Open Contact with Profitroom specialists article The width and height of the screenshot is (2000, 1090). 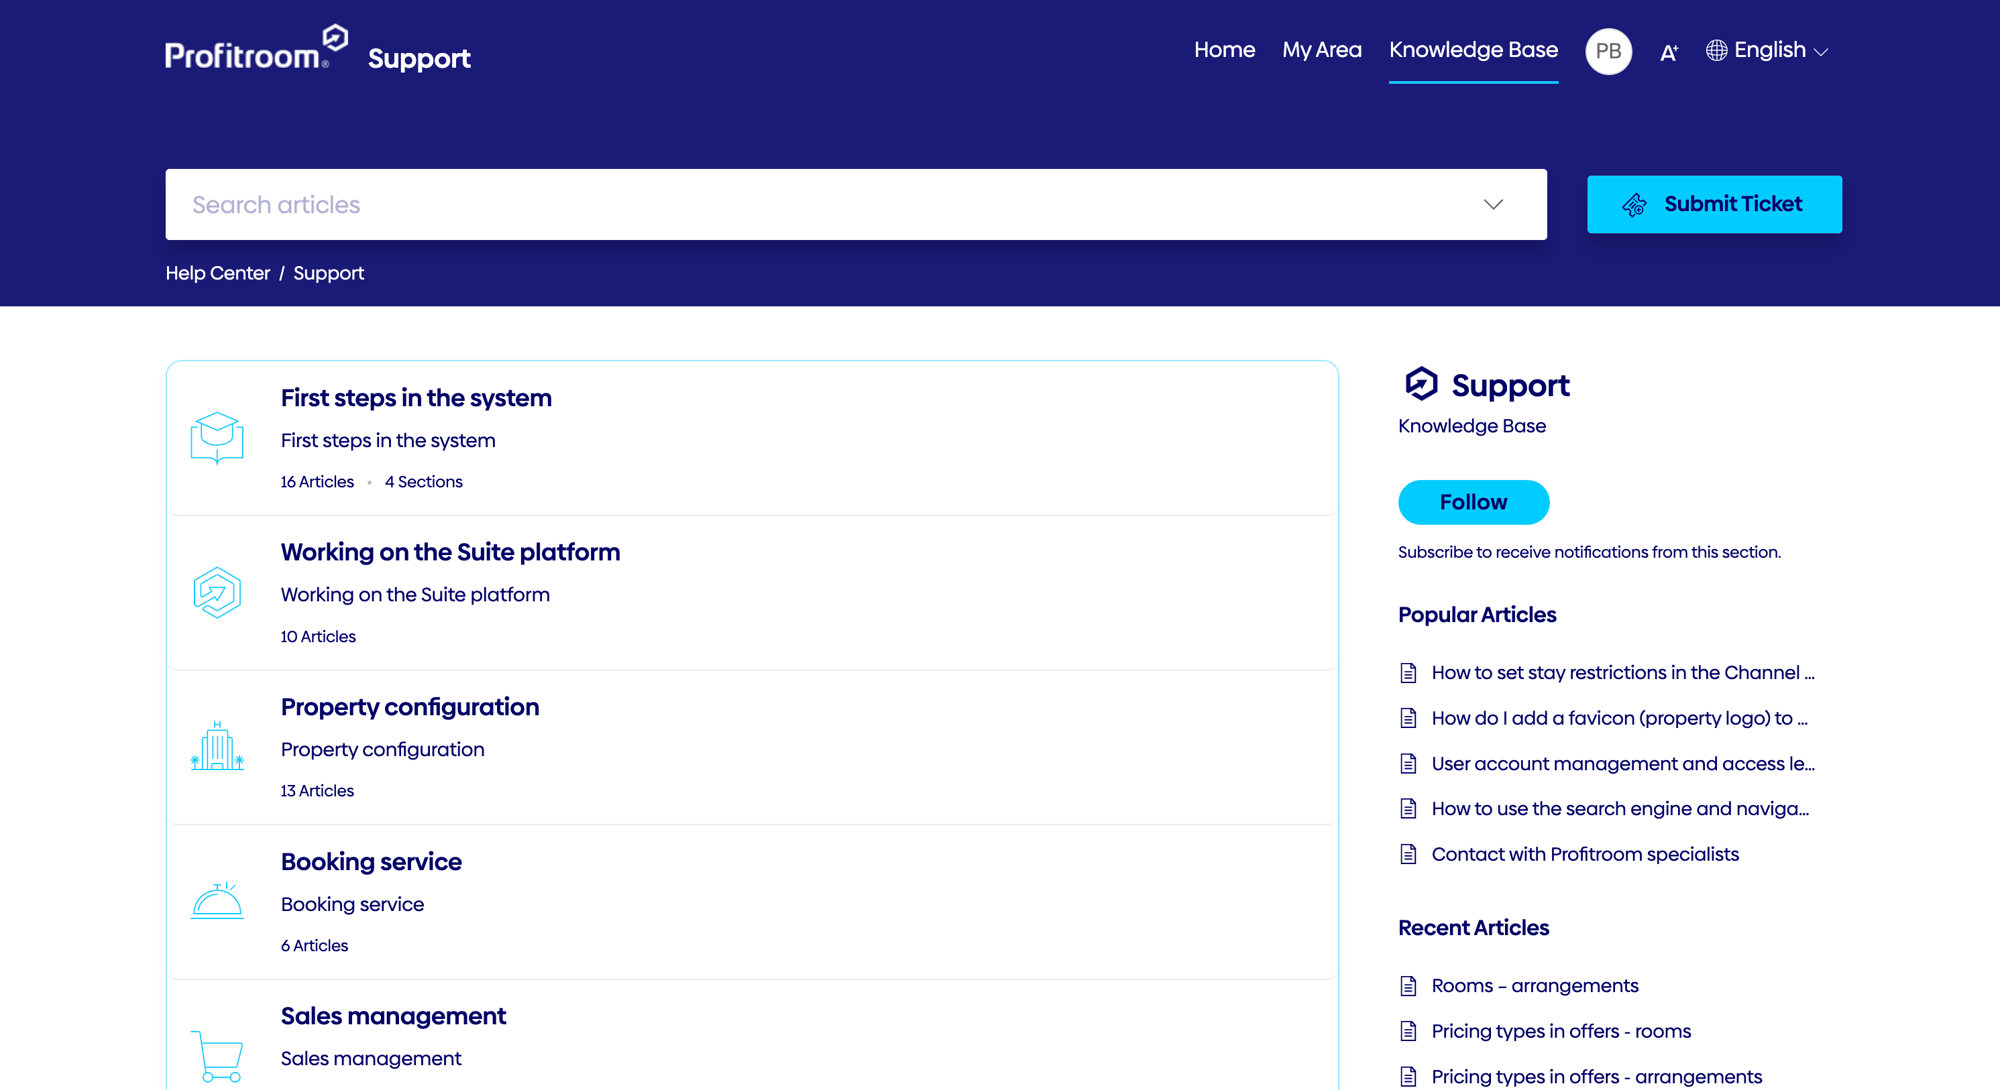[x=1584, y=854]
